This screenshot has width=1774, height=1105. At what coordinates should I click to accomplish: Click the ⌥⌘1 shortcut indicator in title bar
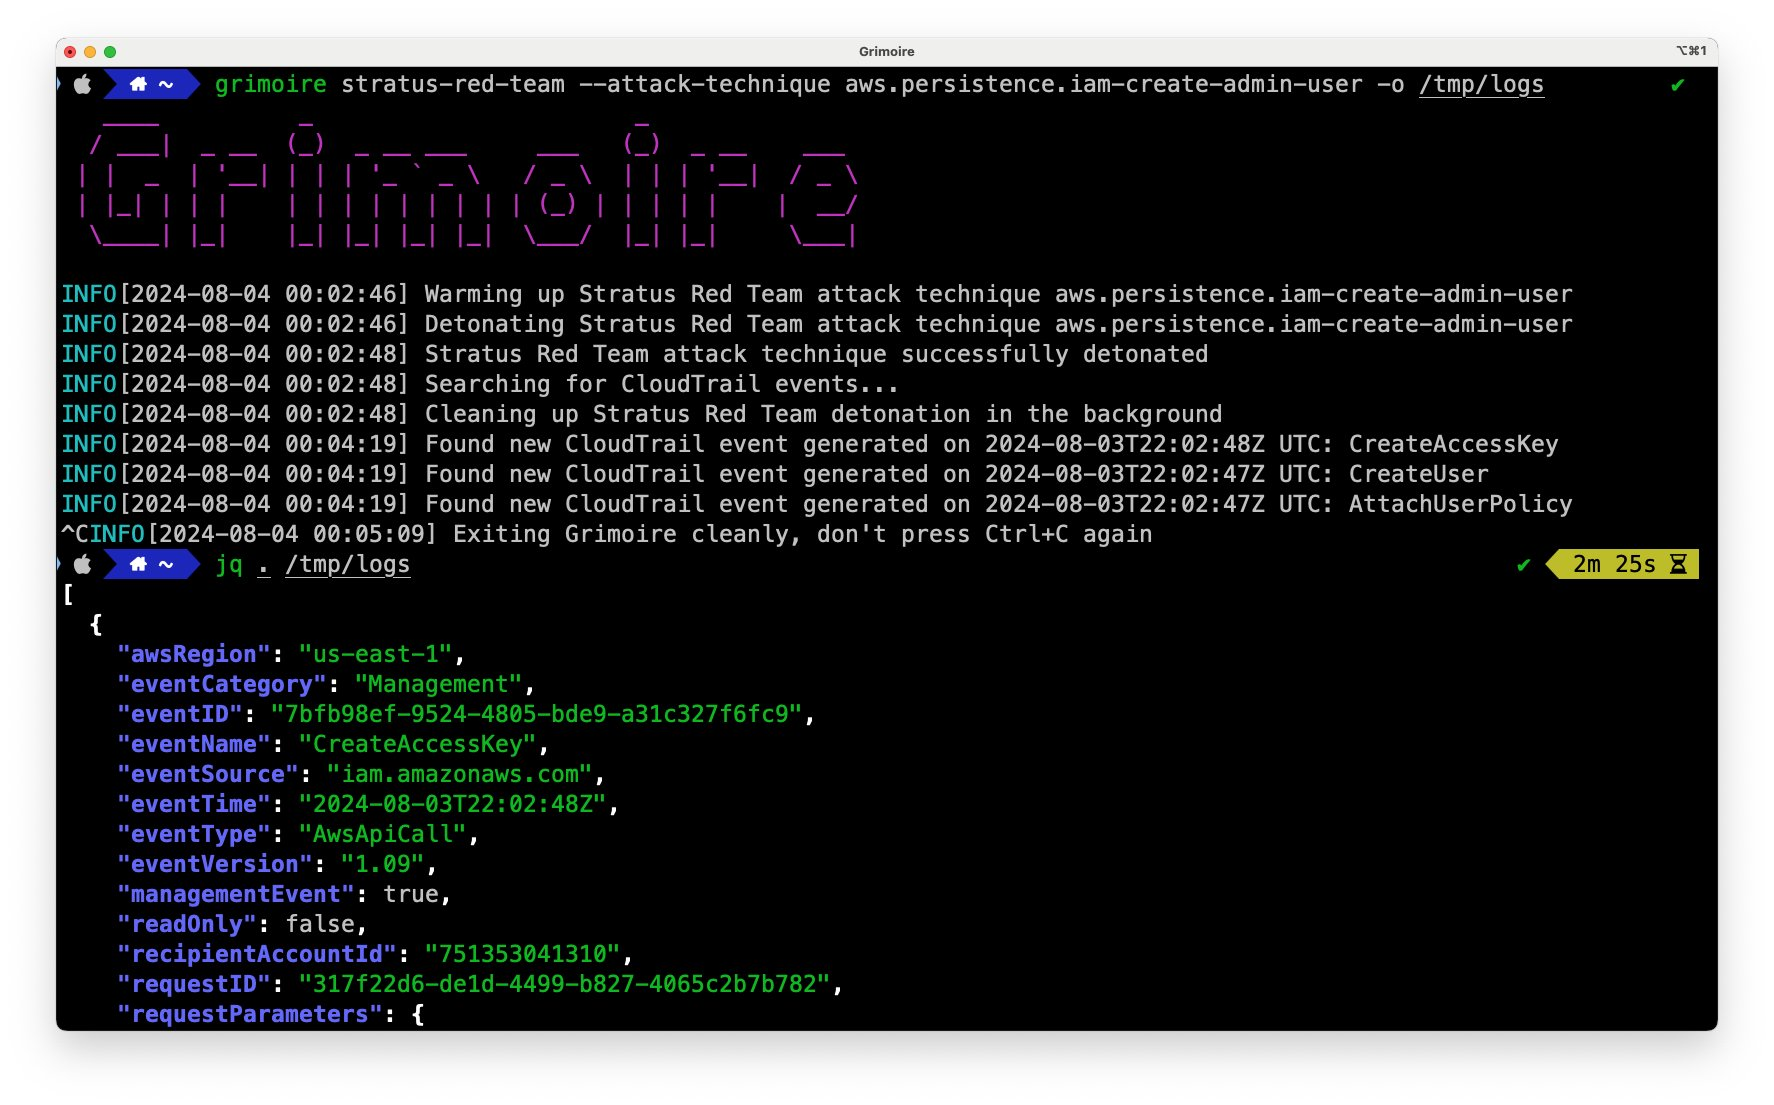click(1691, 51)
